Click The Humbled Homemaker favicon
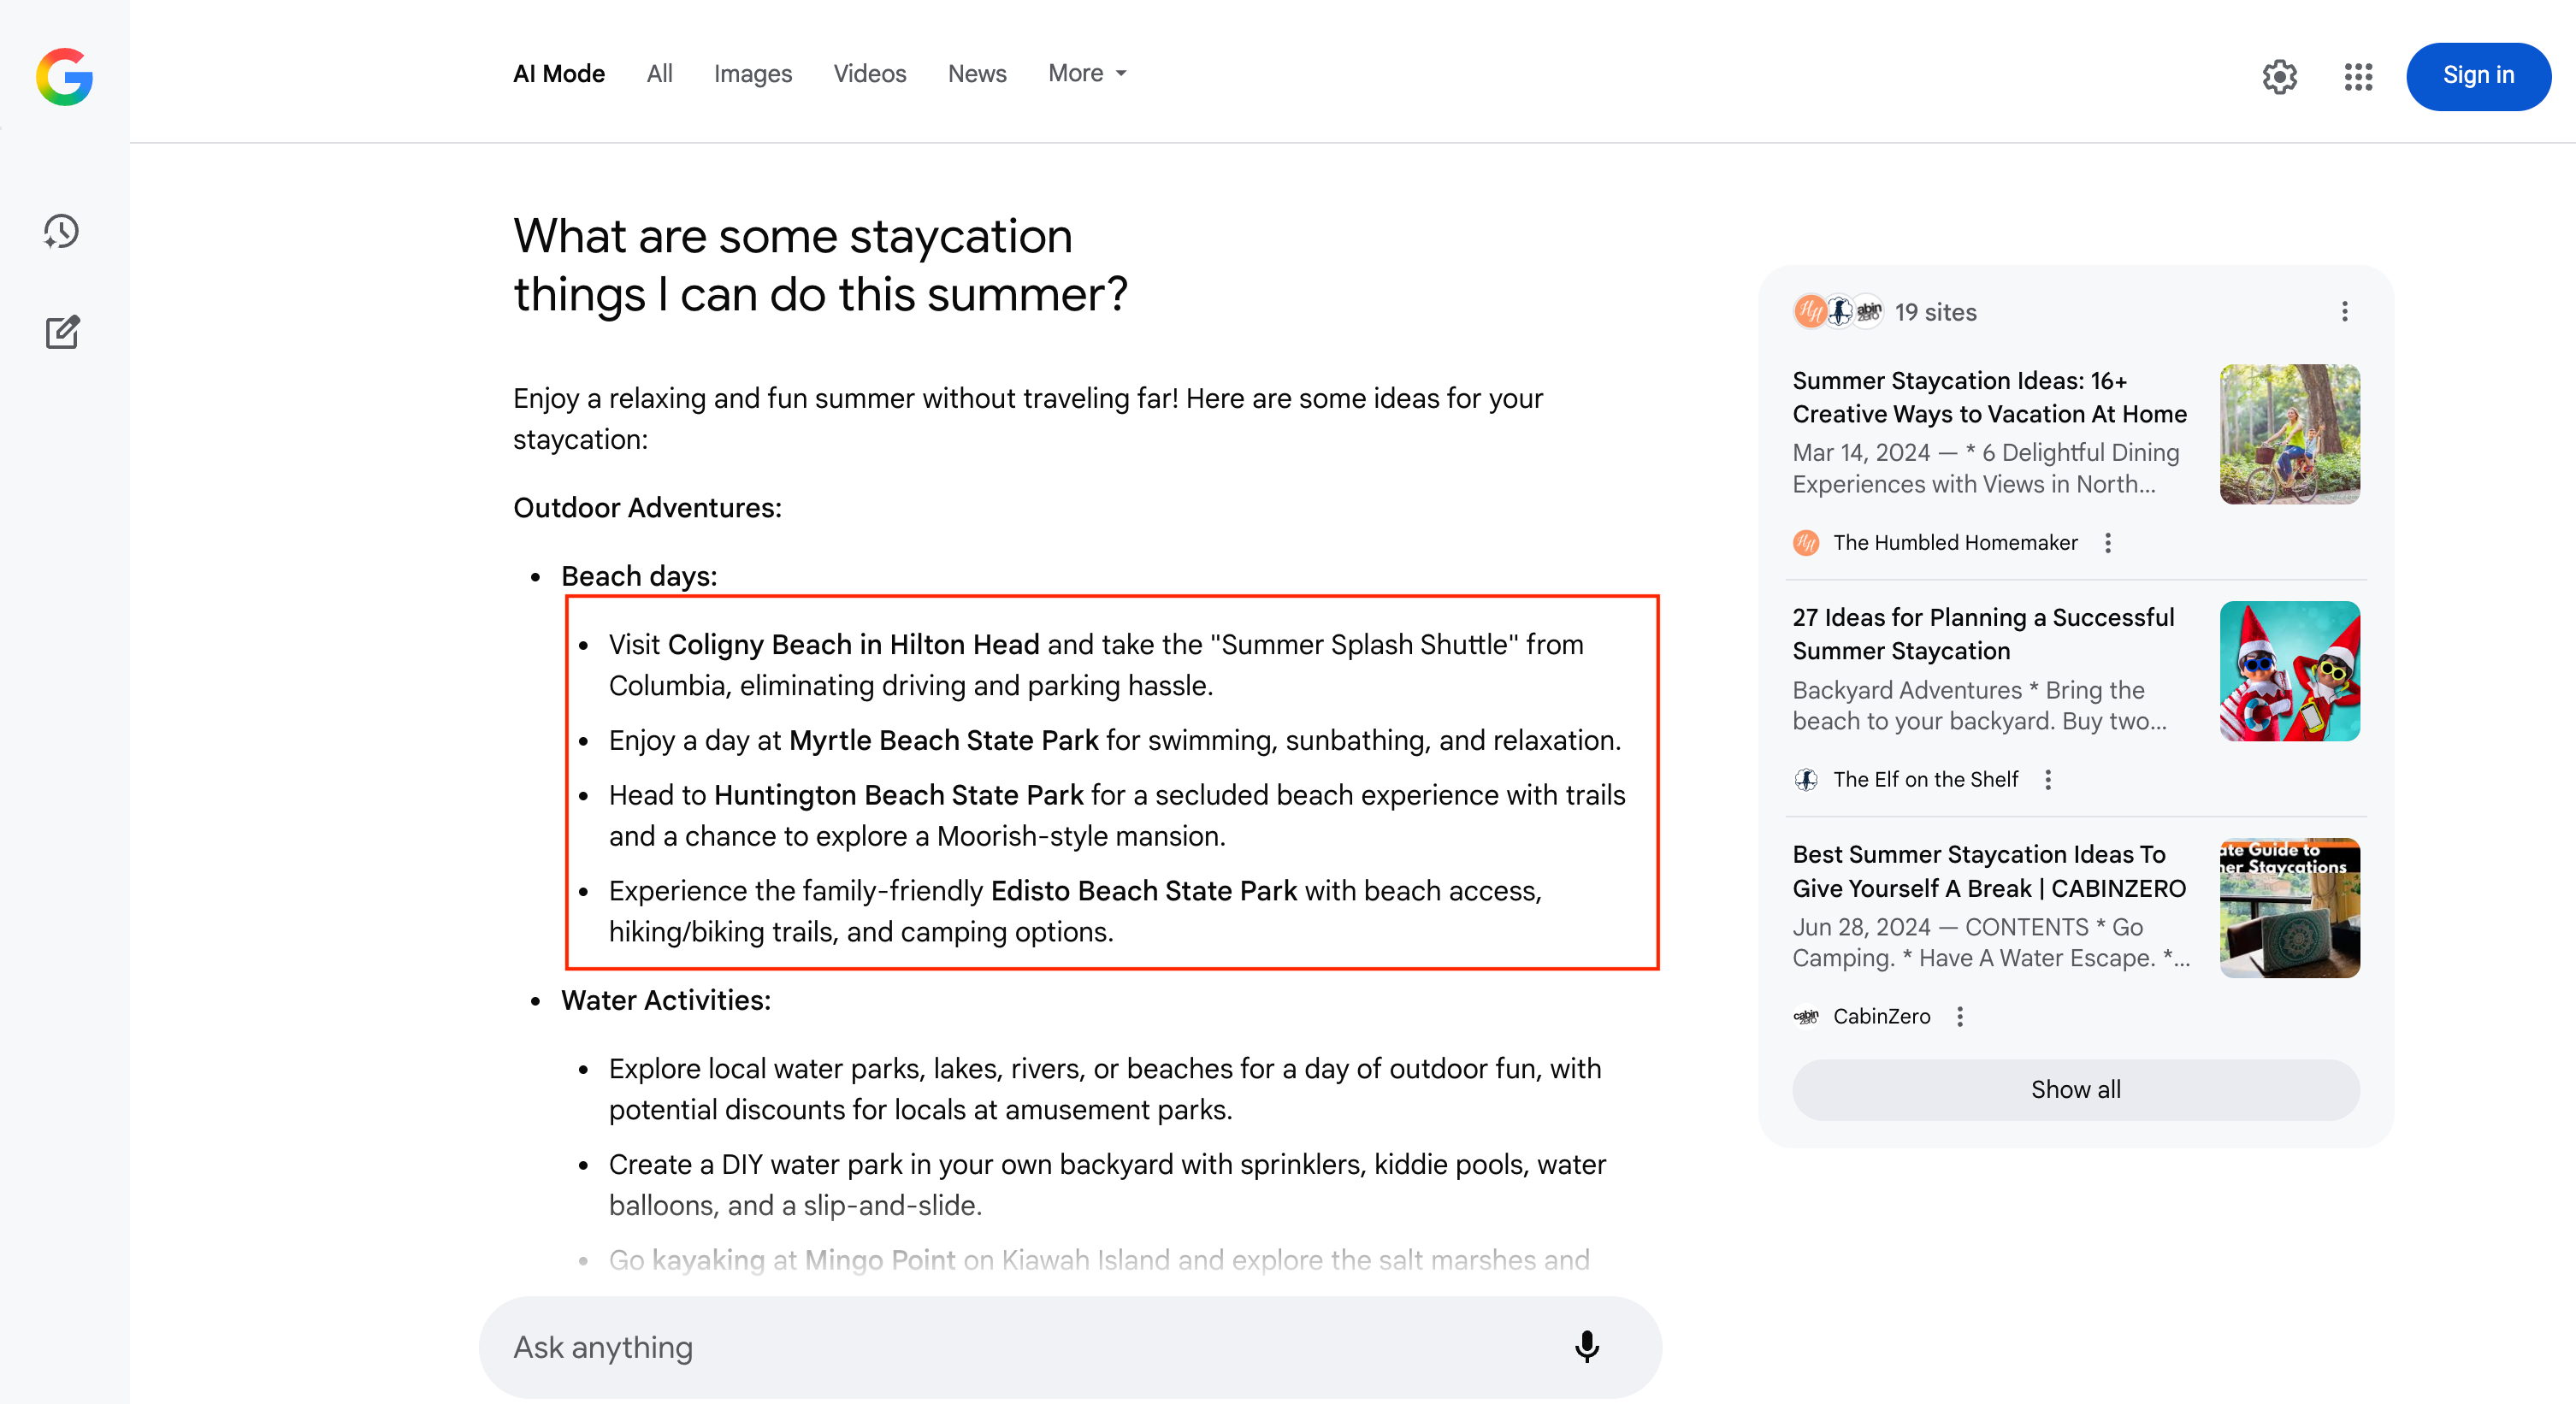 click(x=1806, y=543)
